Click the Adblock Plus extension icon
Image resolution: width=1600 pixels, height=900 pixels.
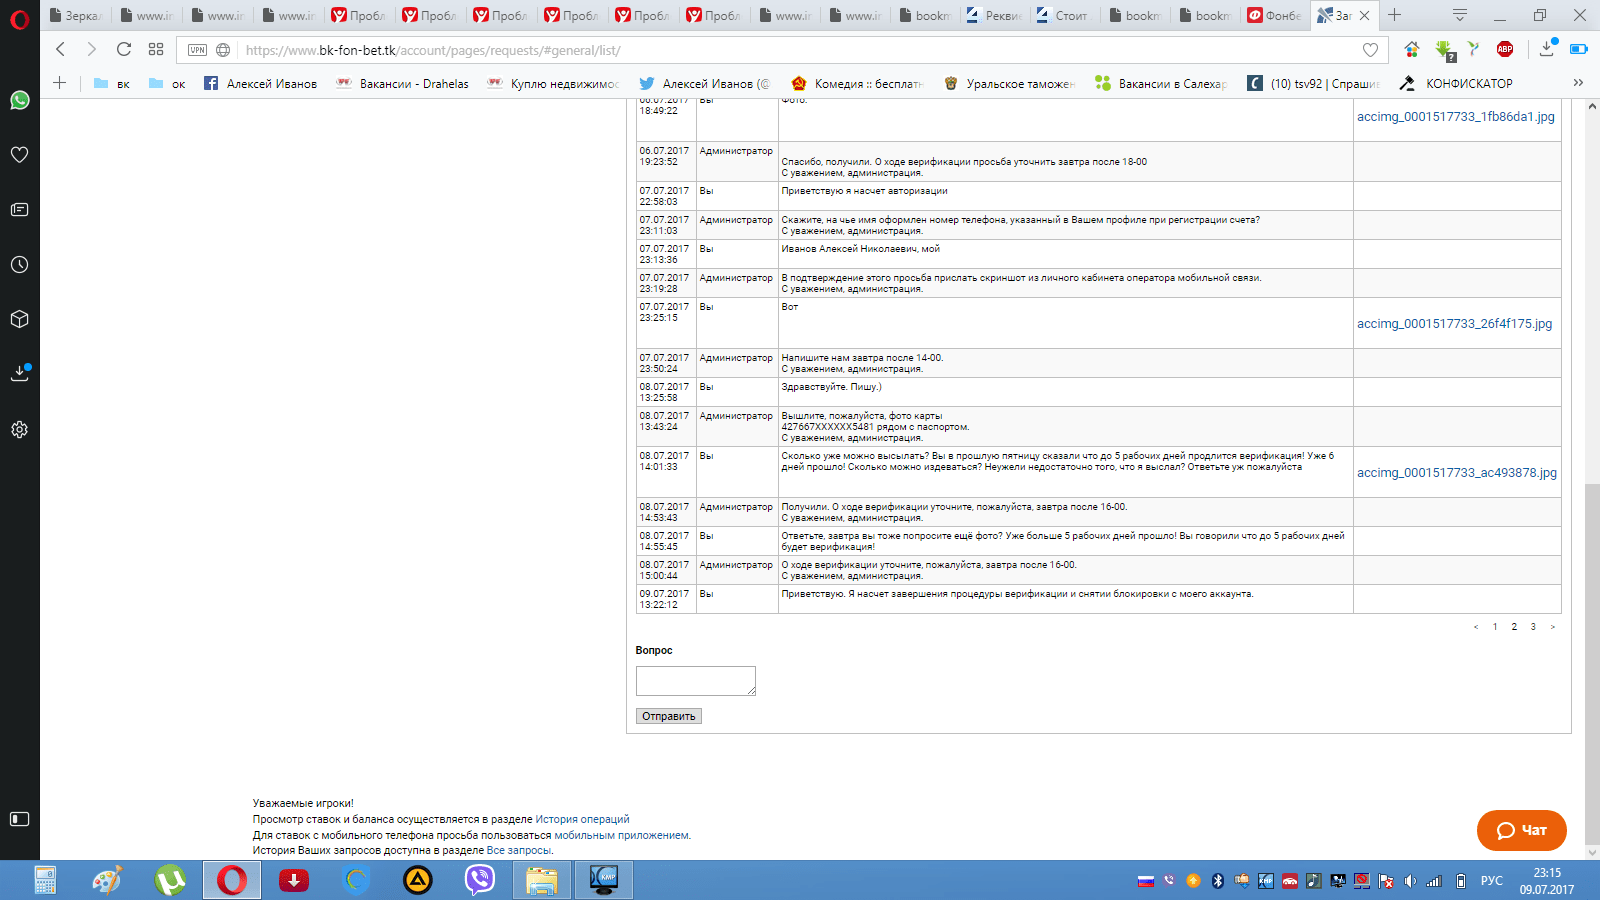click(x=1505, y=49)
